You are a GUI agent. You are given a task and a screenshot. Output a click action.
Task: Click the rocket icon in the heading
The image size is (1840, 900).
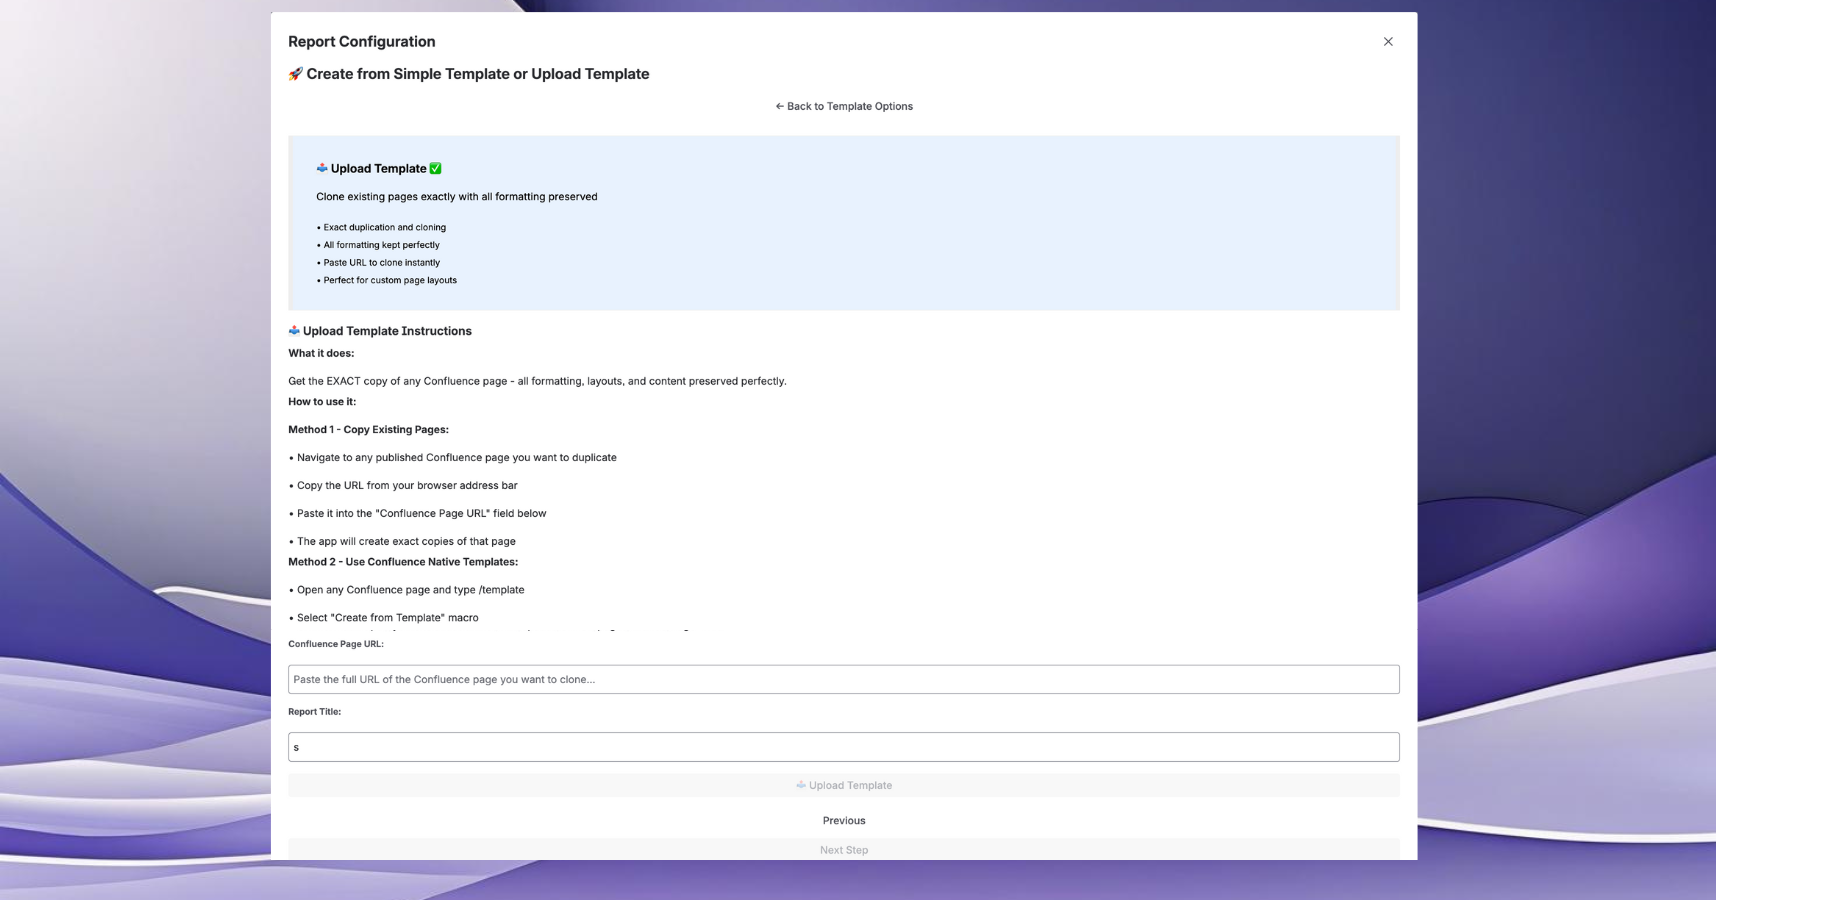295,74
